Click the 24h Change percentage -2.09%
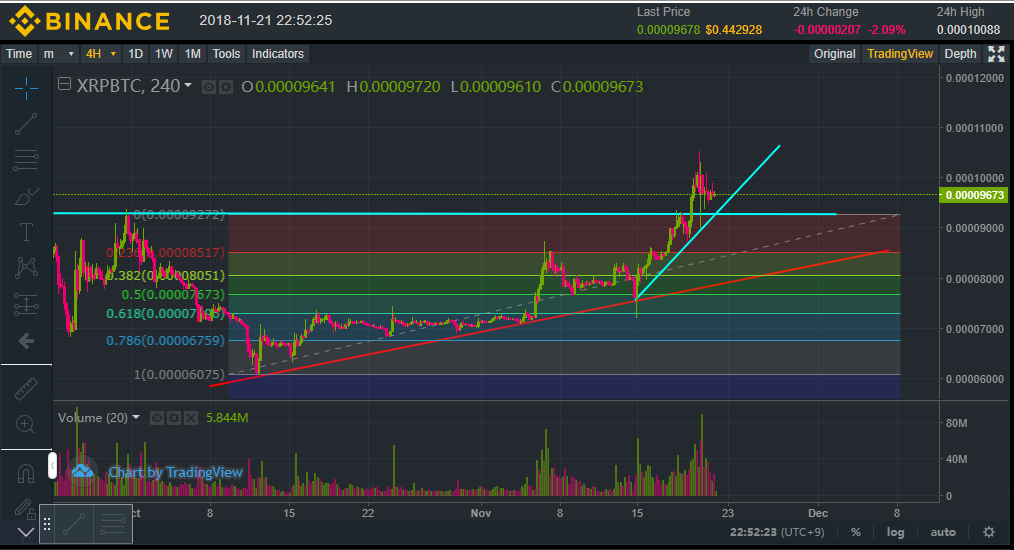 886,30
